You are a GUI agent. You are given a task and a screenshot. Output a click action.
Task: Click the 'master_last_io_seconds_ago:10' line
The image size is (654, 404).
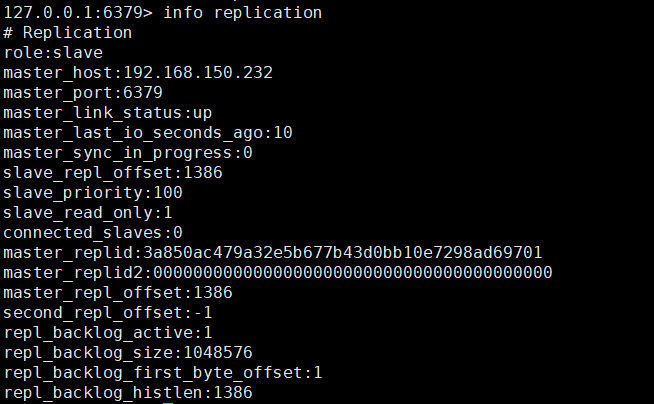147,133
